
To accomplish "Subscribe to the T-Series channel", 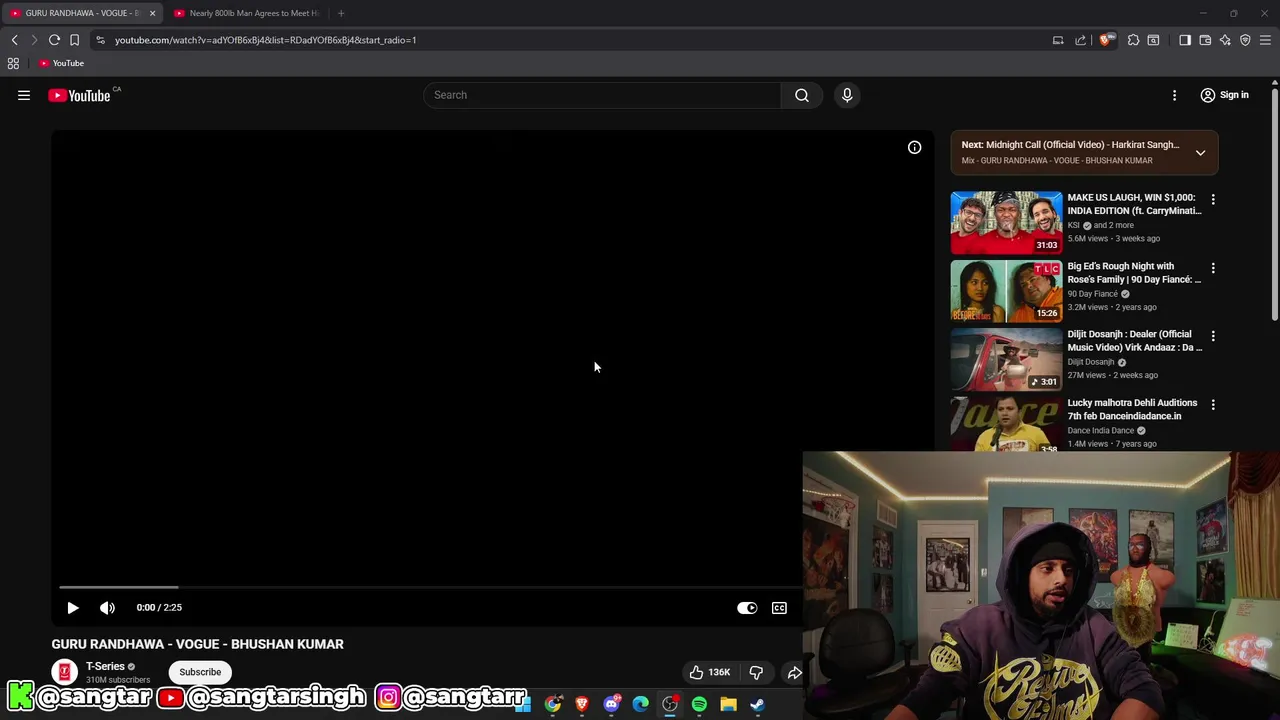I will coord(200,672).
